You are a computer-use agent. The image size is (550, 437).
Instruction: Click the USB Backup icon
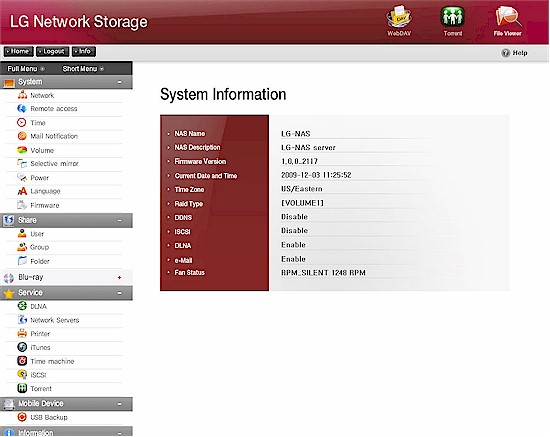(x=22, y=417)
